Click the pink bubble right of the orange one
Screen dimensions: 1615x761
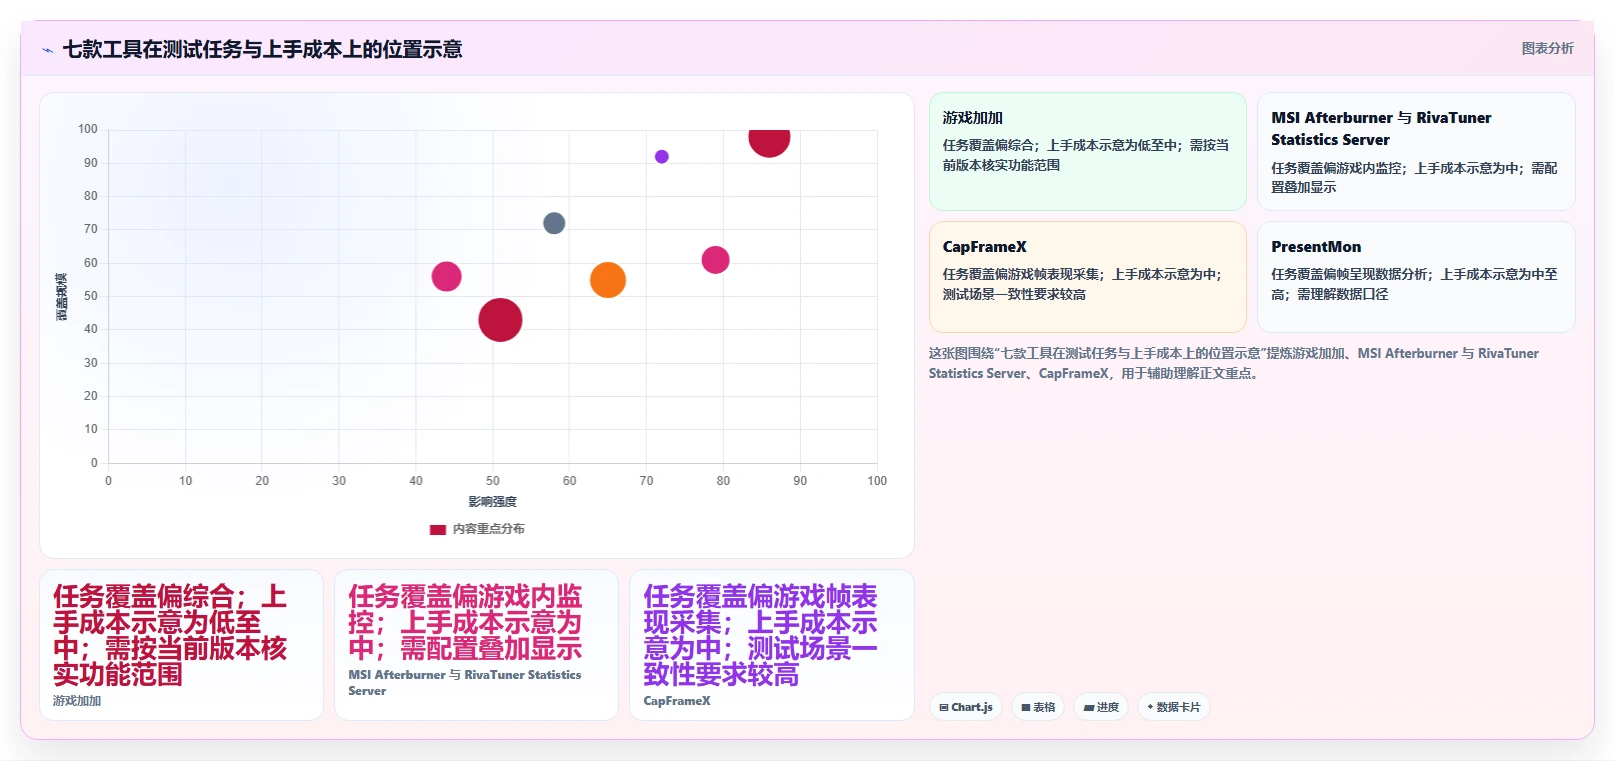pos(715,260)
